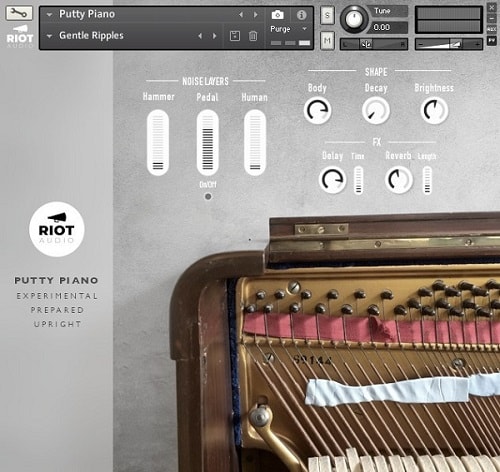500x472 pixels.
Task: Expand the Putty Piano instrument dropdown
Action: [49, 15]
